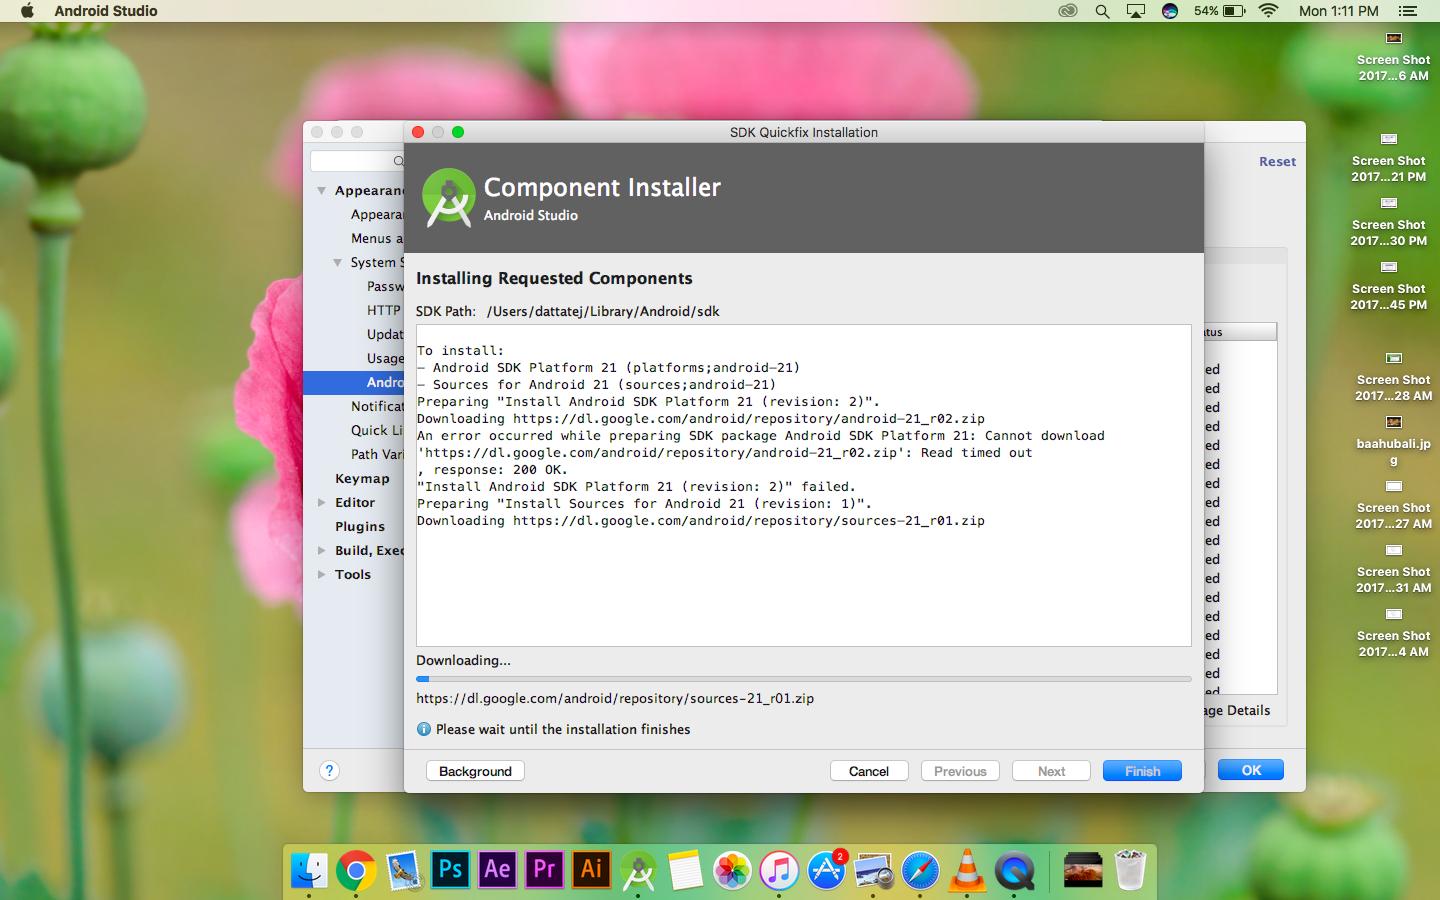Click Android Studio icon in Dock
This screenshot has width=1440, height=900.
[638, 870]
